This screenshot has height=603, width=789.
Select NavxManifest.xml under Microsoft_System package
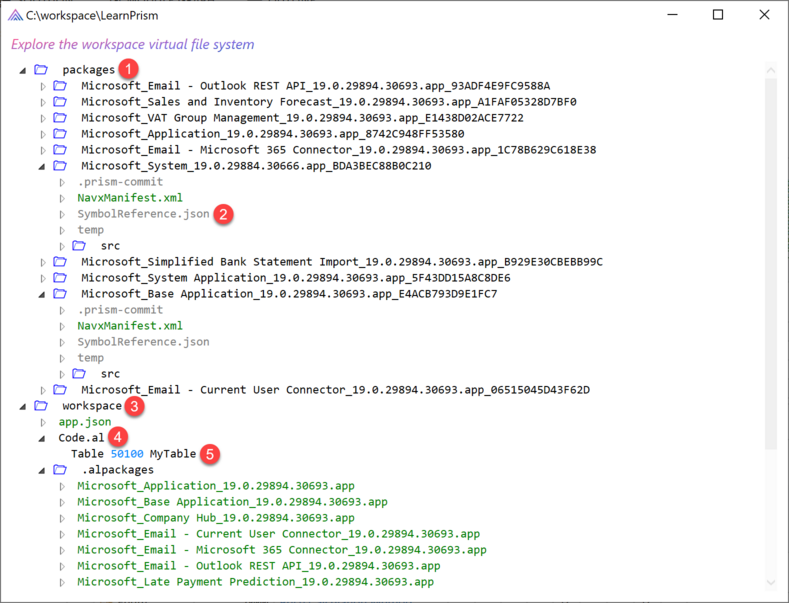[130, 198]
